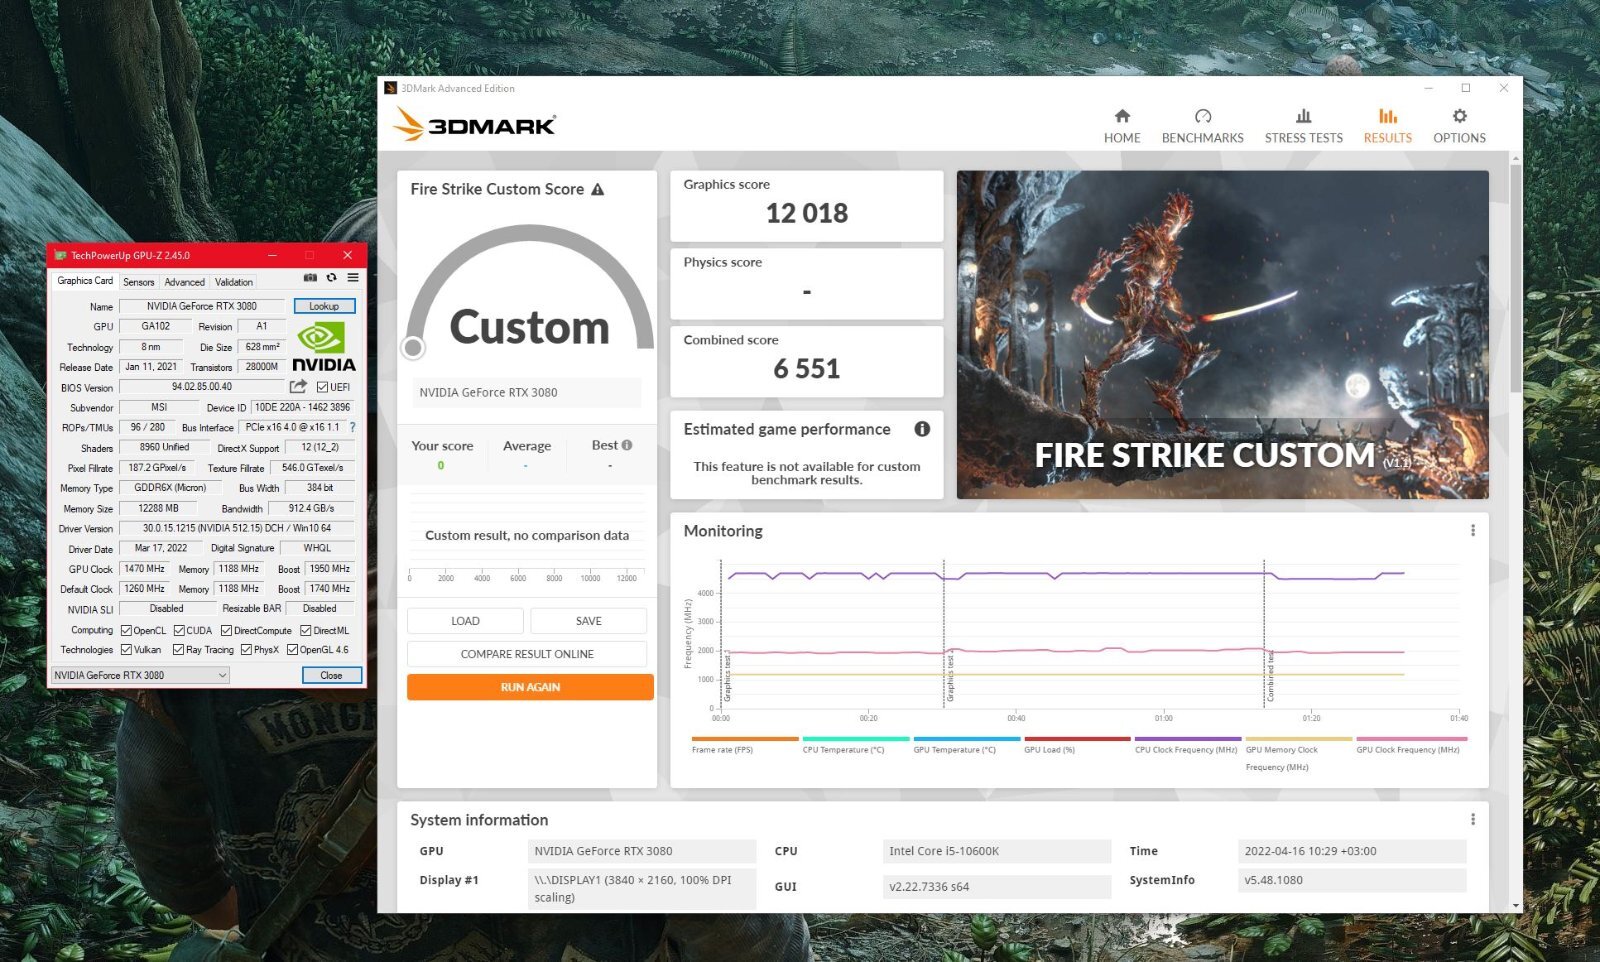Go to STRESS TESTS section
The image size is (1600, 962).
tap(1303, 126)
